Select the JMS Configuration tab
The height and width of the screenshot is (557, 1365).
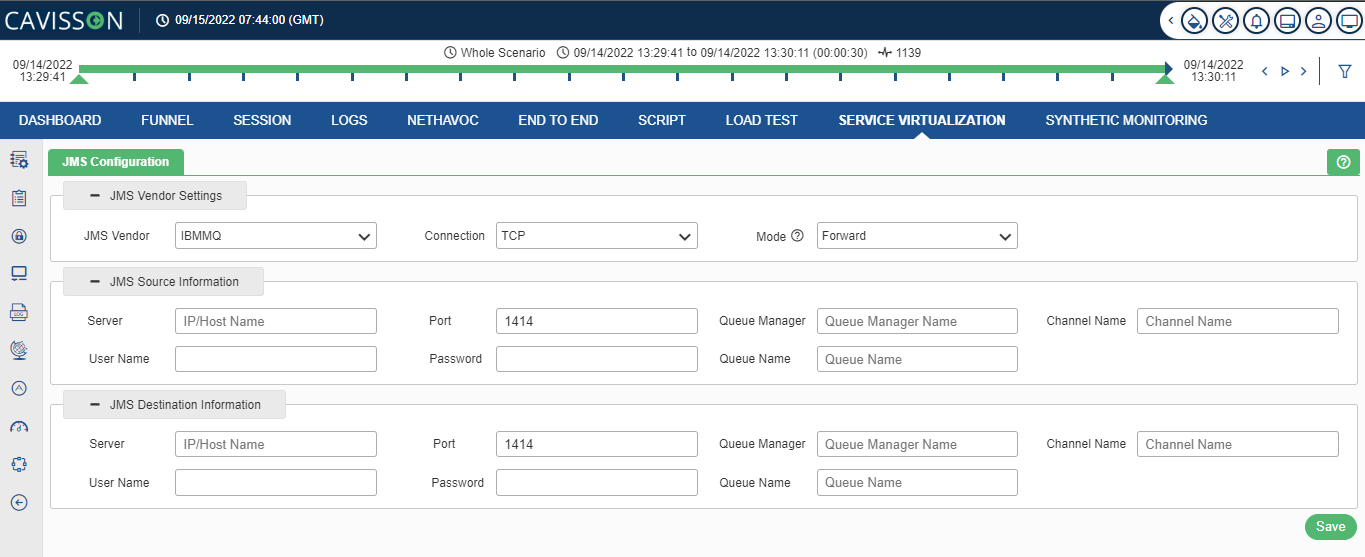point(116,162)
